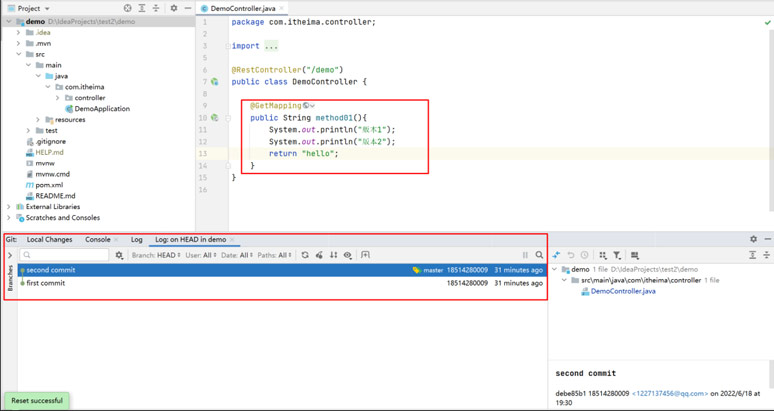
Task: Open Project panel settings gear
Action: [174, 8]
